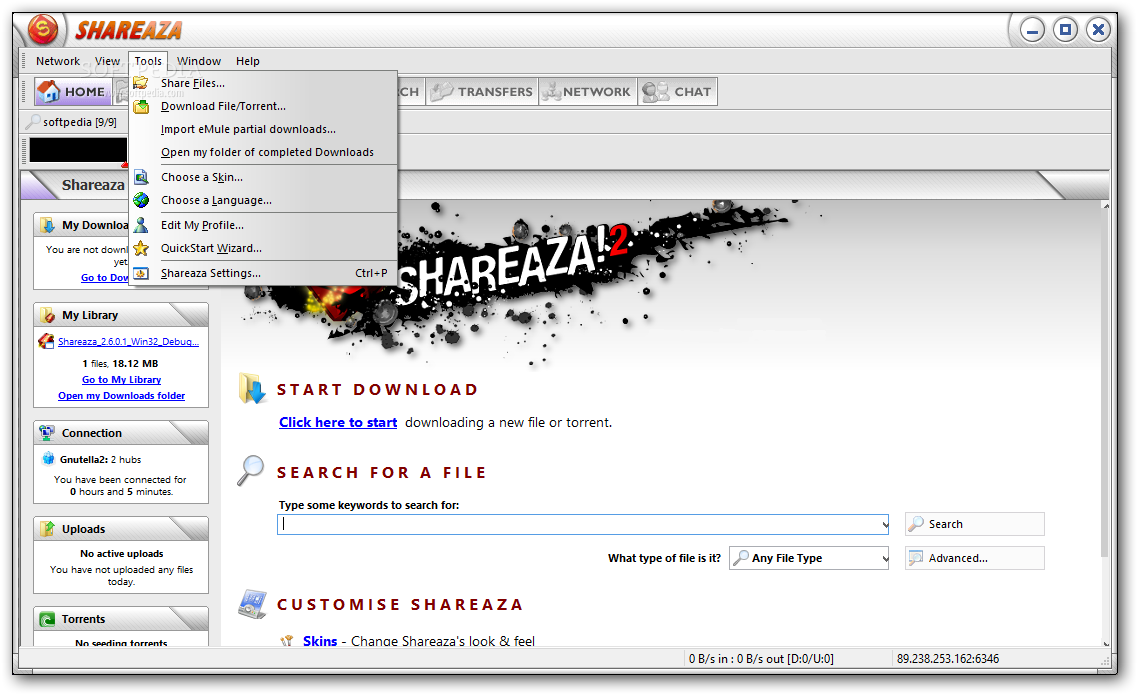Click the Download File/Torrent icon

click(x=141, y=106)
